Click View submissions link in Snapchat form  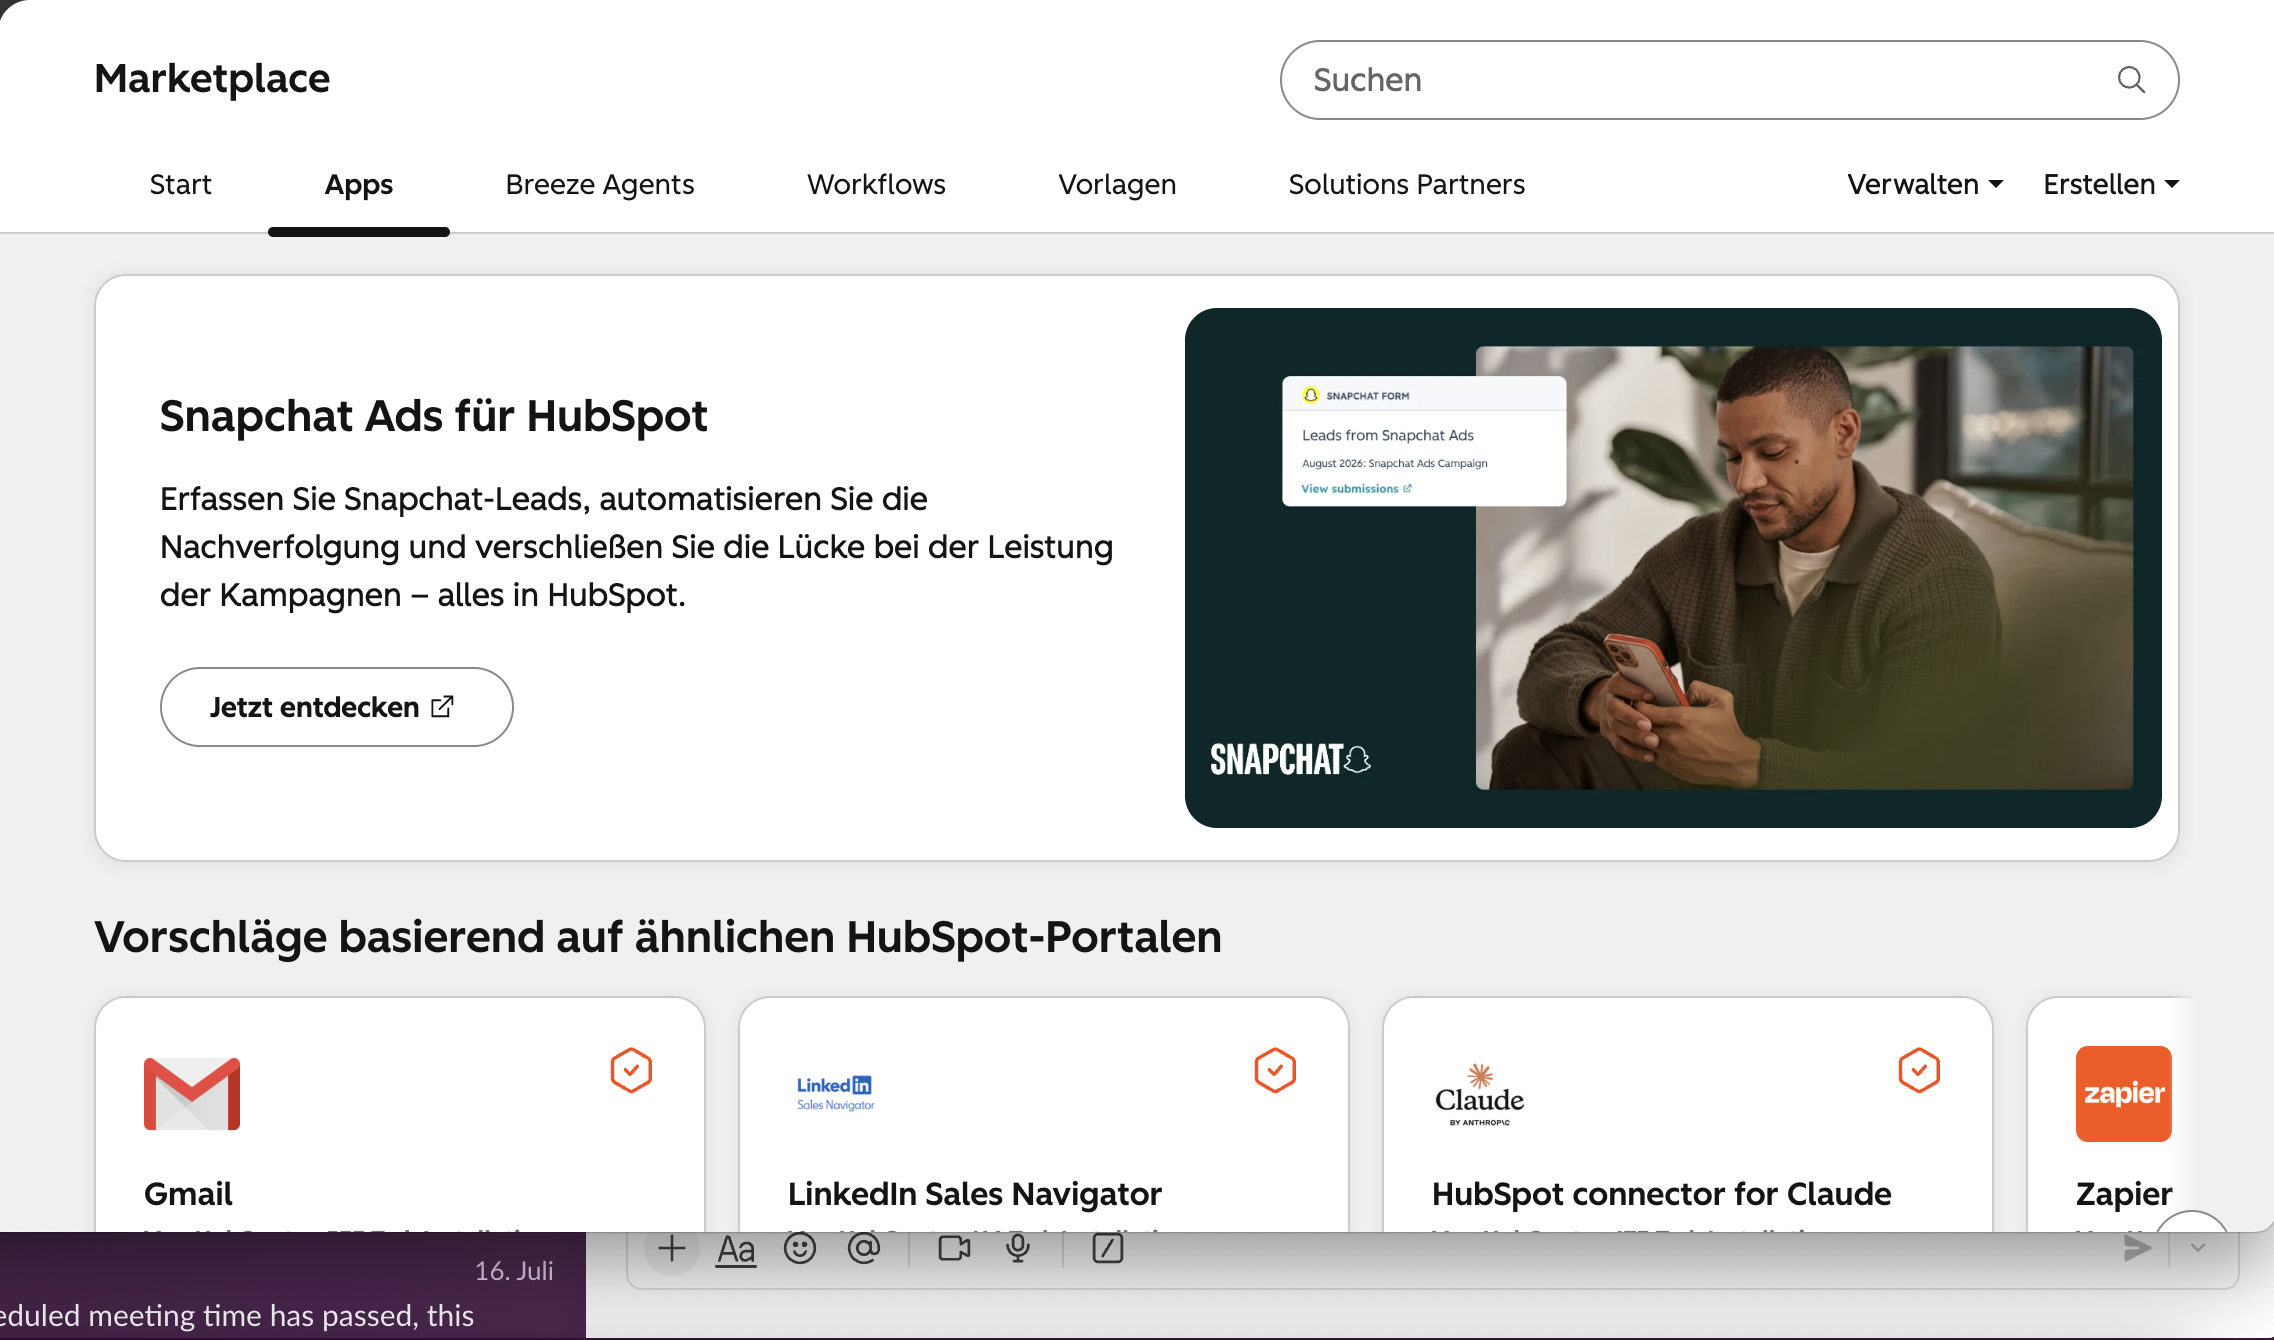[x=1356, y=489]
